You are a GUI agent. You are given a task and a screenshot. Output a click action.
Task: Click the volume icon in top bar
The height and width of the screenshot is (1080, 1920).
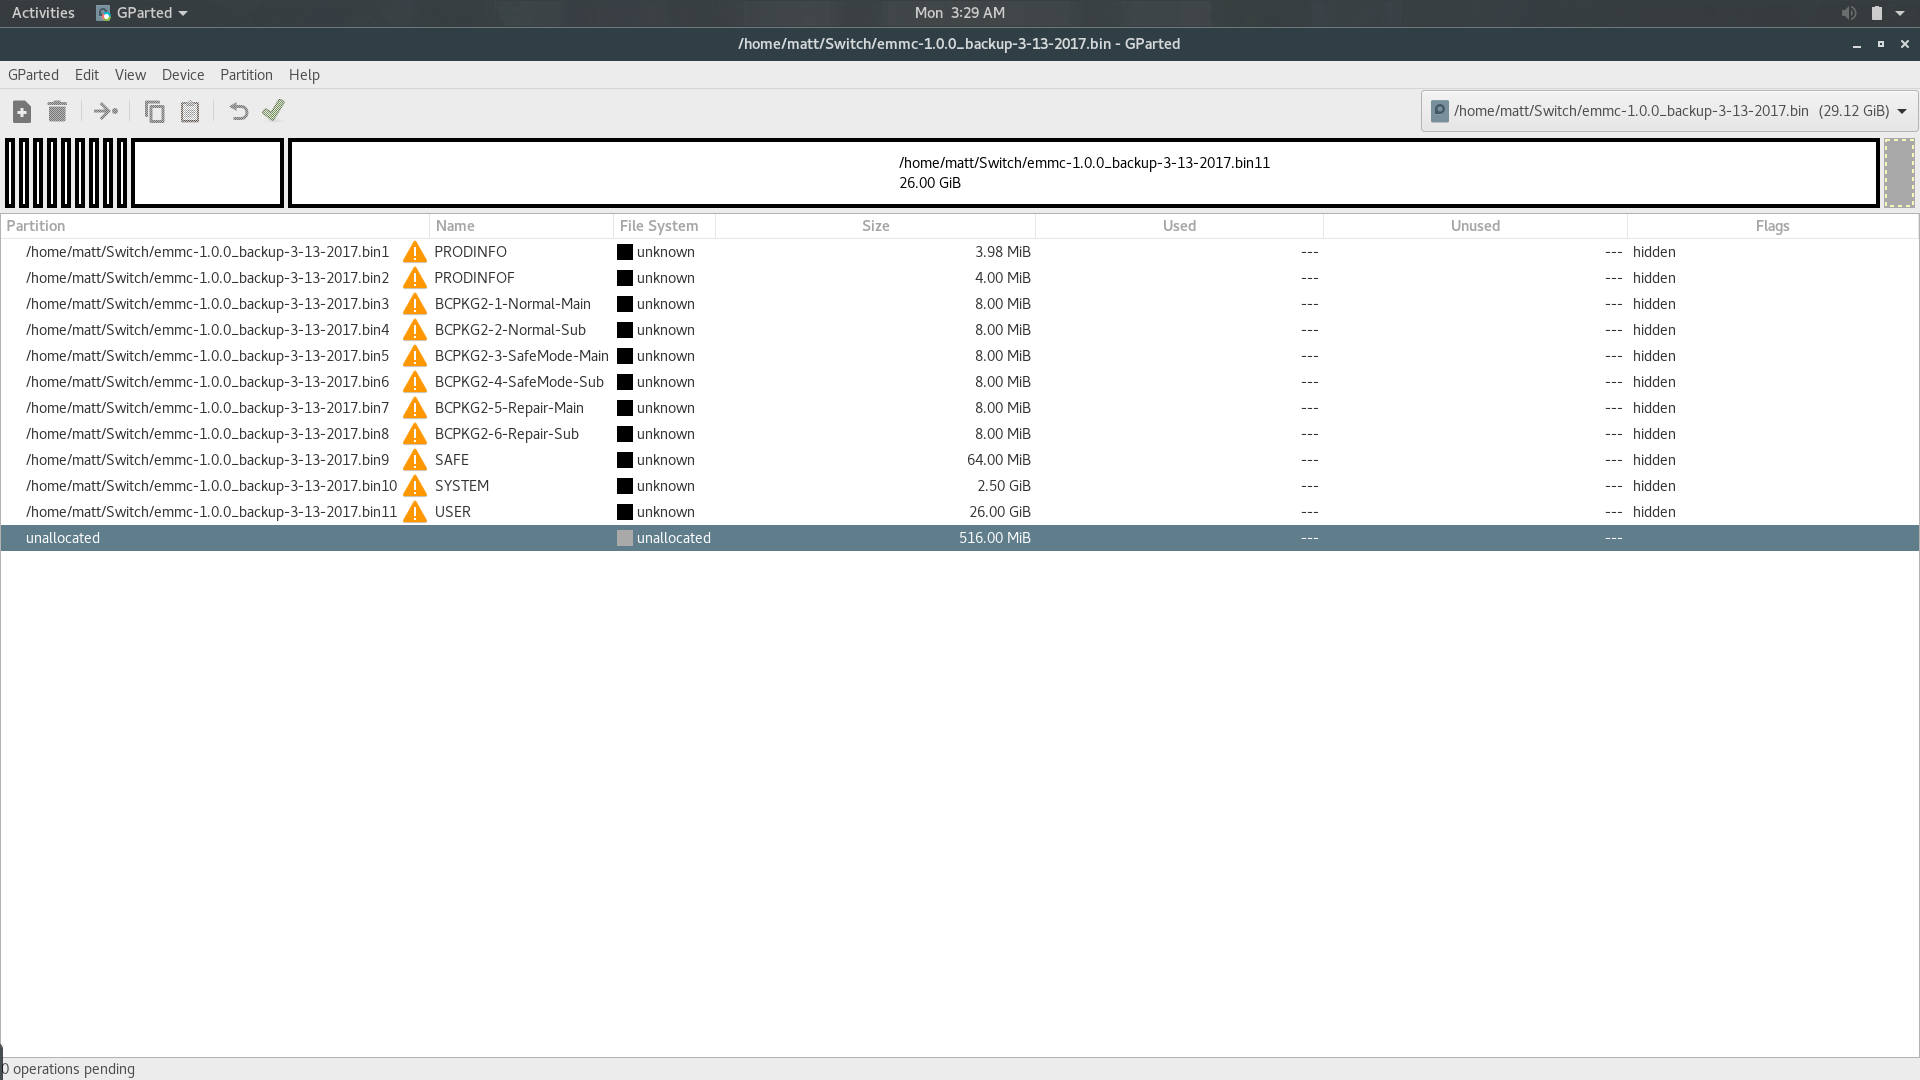pyautogui.click(x=1848, y=13)
